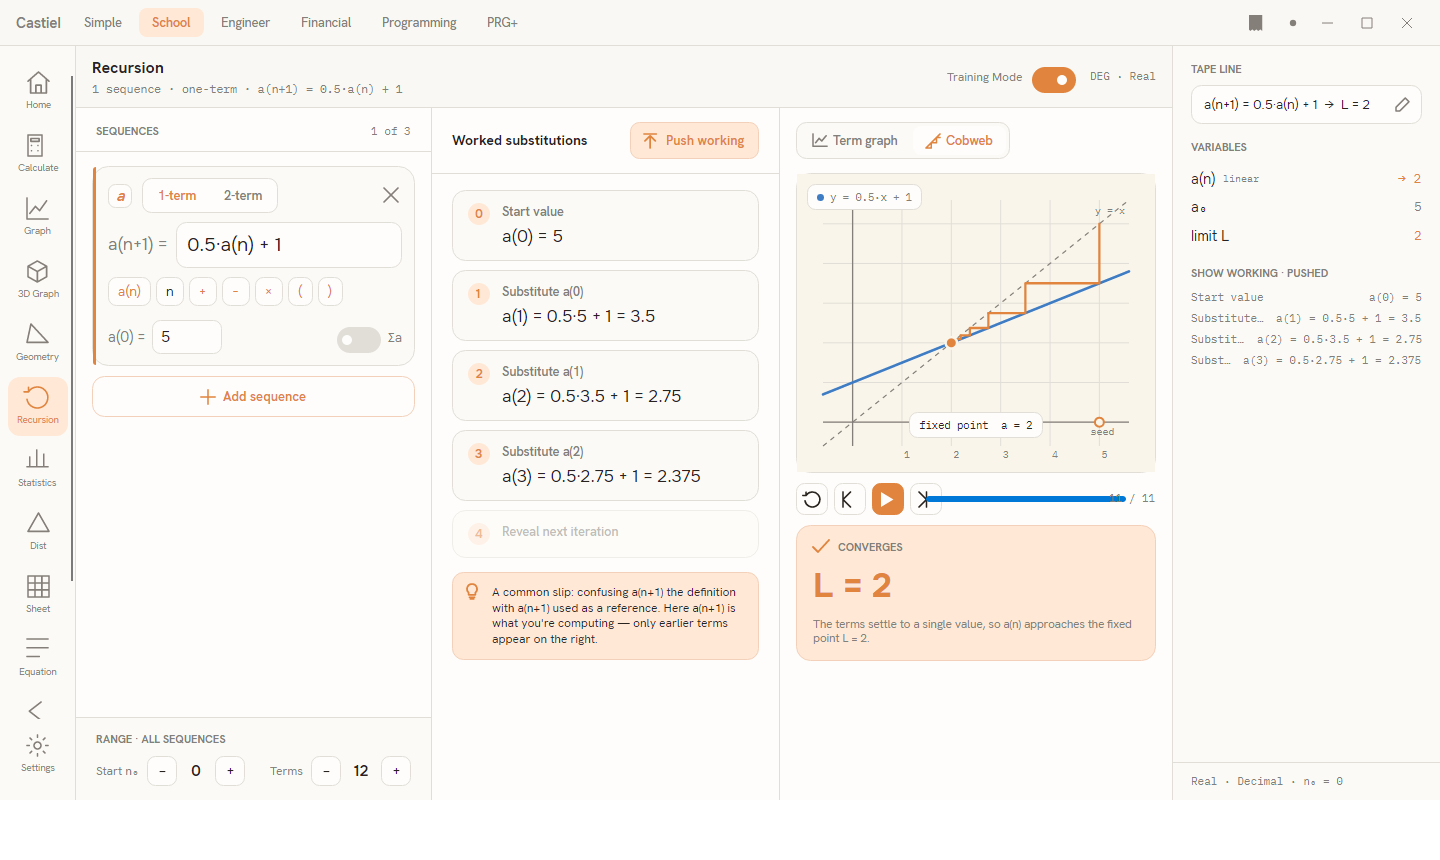Switch to Engineer mode tab
This screenshot has height=860, width=1440.
(245, 22)
